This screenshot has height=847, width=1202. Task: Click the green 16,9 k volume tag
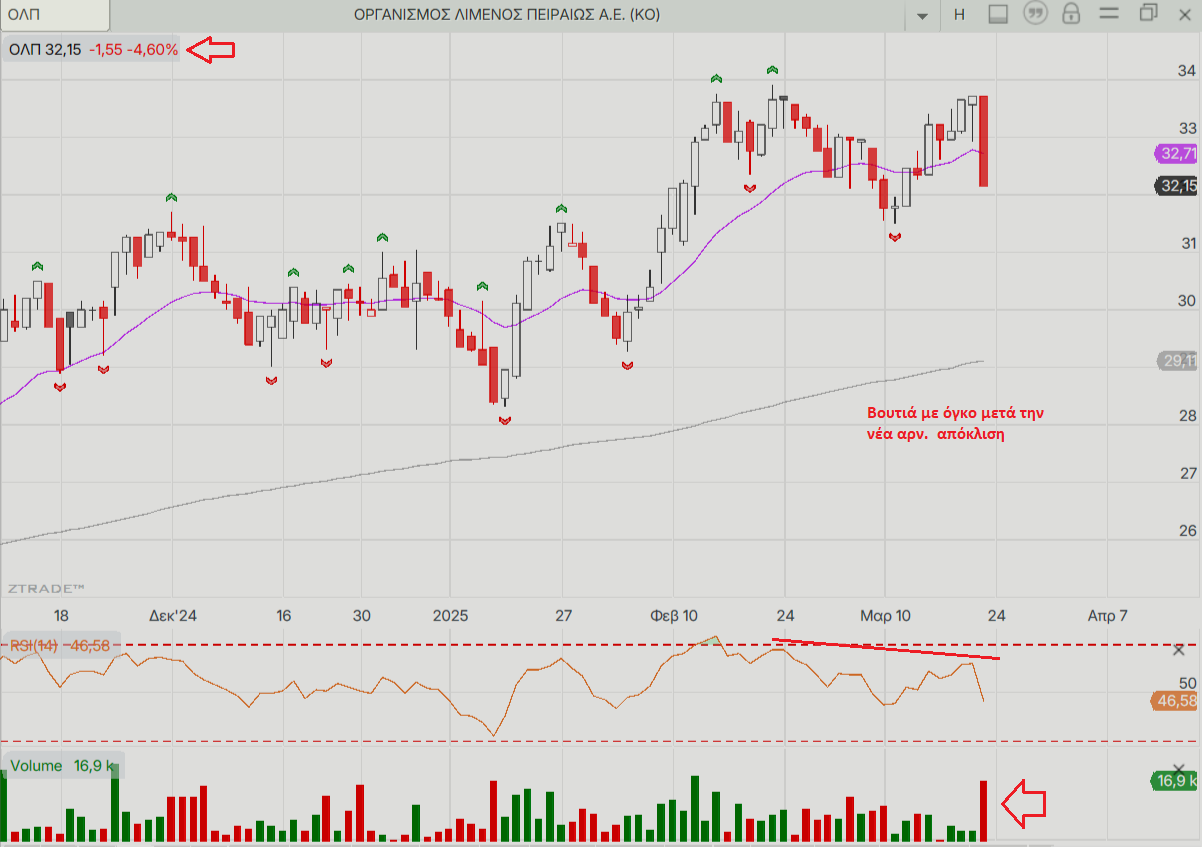pyautogui.click(x=1175, y=780)
